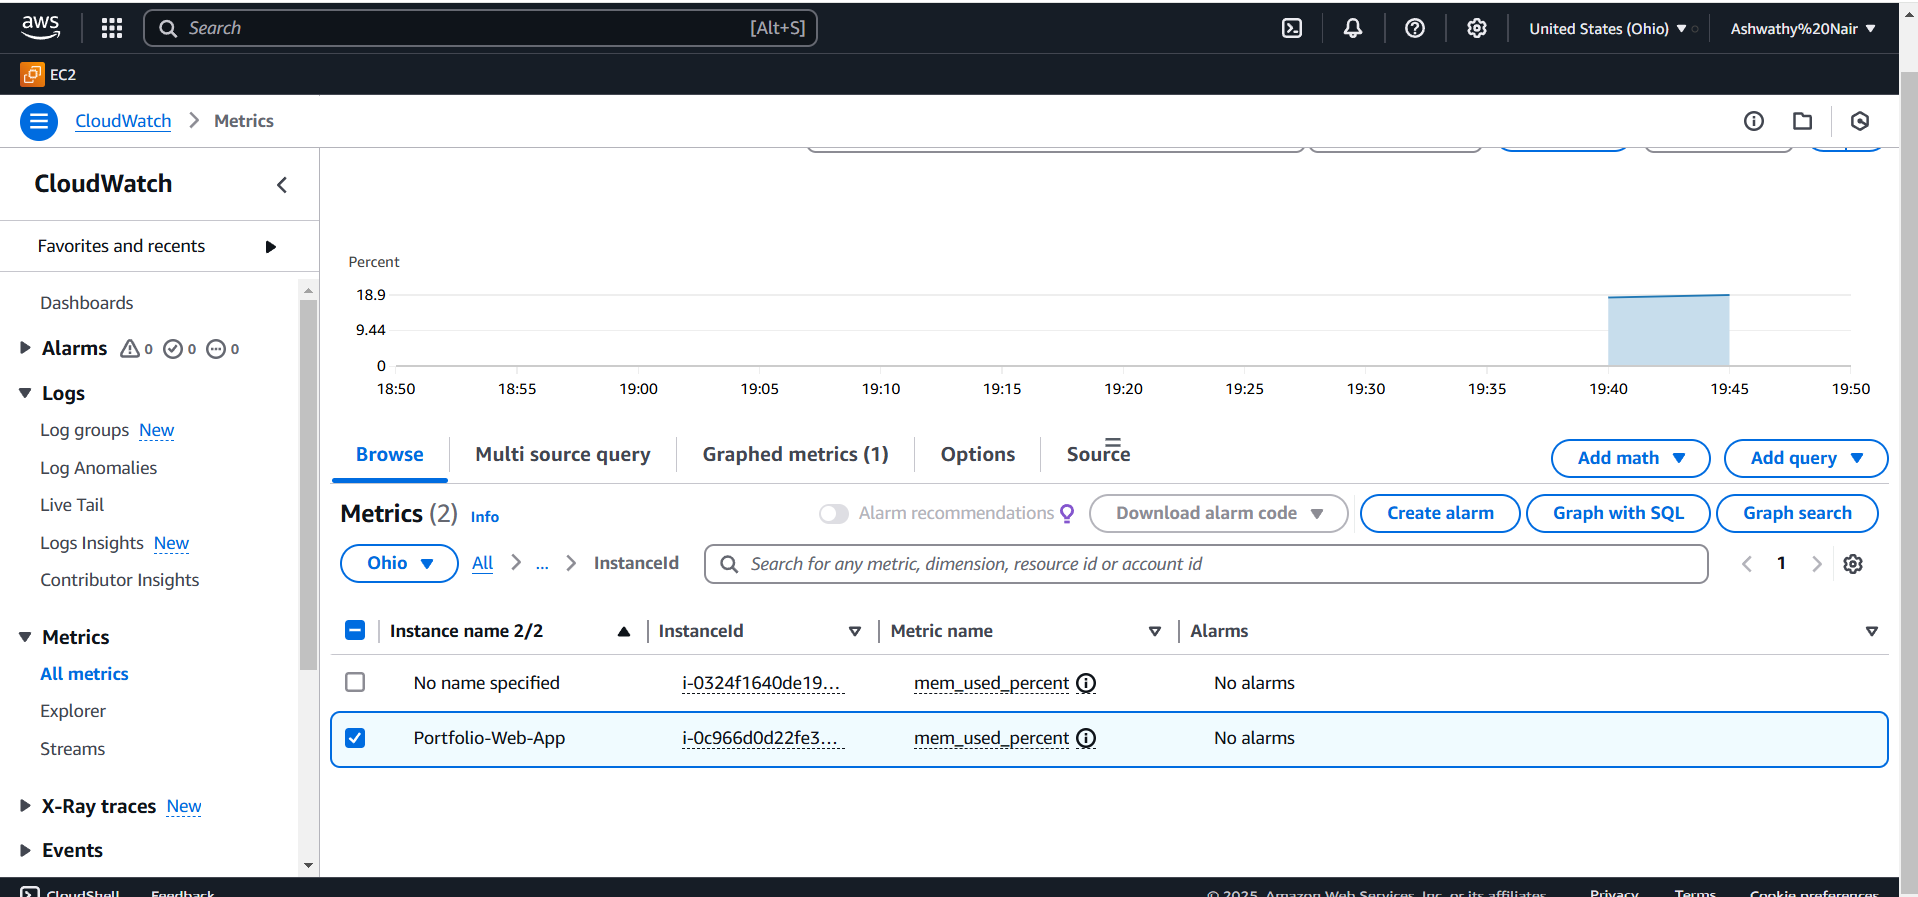This screenshot has width=1918, height=897.
Task: Open Alarms column filter arrow
Action: (x=1872, y=631)
